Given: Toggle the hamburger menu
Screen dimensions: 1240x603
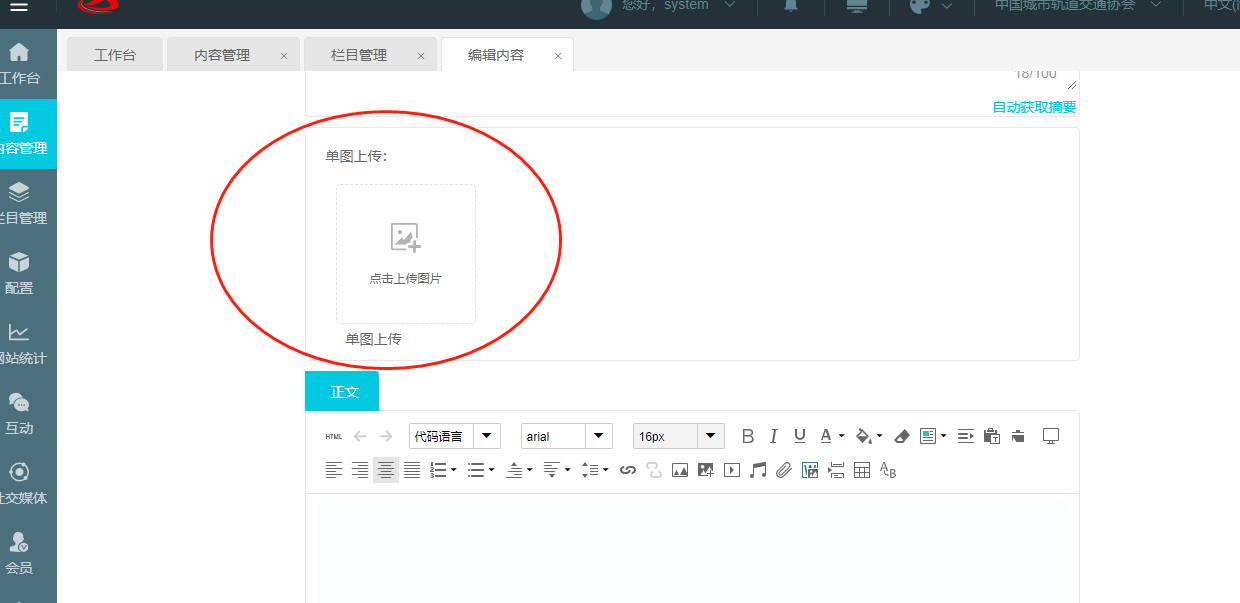Looking at the screenshot, I should click(x=18, y=6).
